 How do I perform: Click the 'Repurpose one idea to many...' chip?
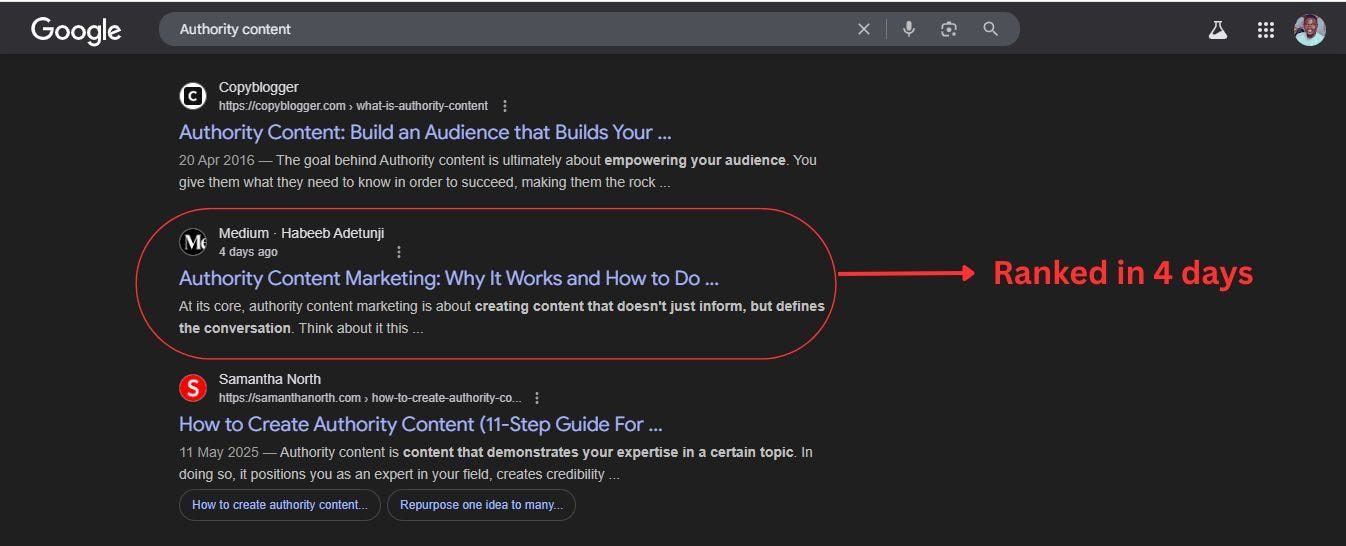pos(481,505)
